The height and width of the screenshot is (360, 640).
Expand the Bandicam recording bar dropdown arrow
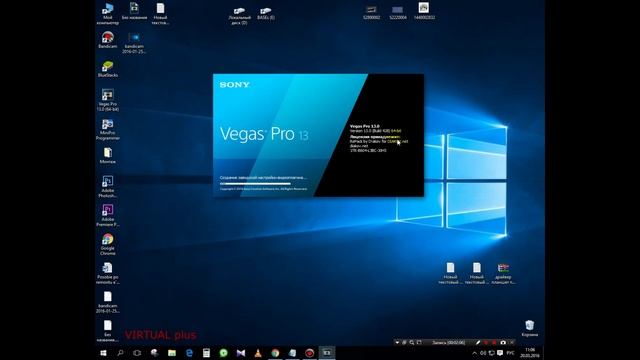(397, 342)
